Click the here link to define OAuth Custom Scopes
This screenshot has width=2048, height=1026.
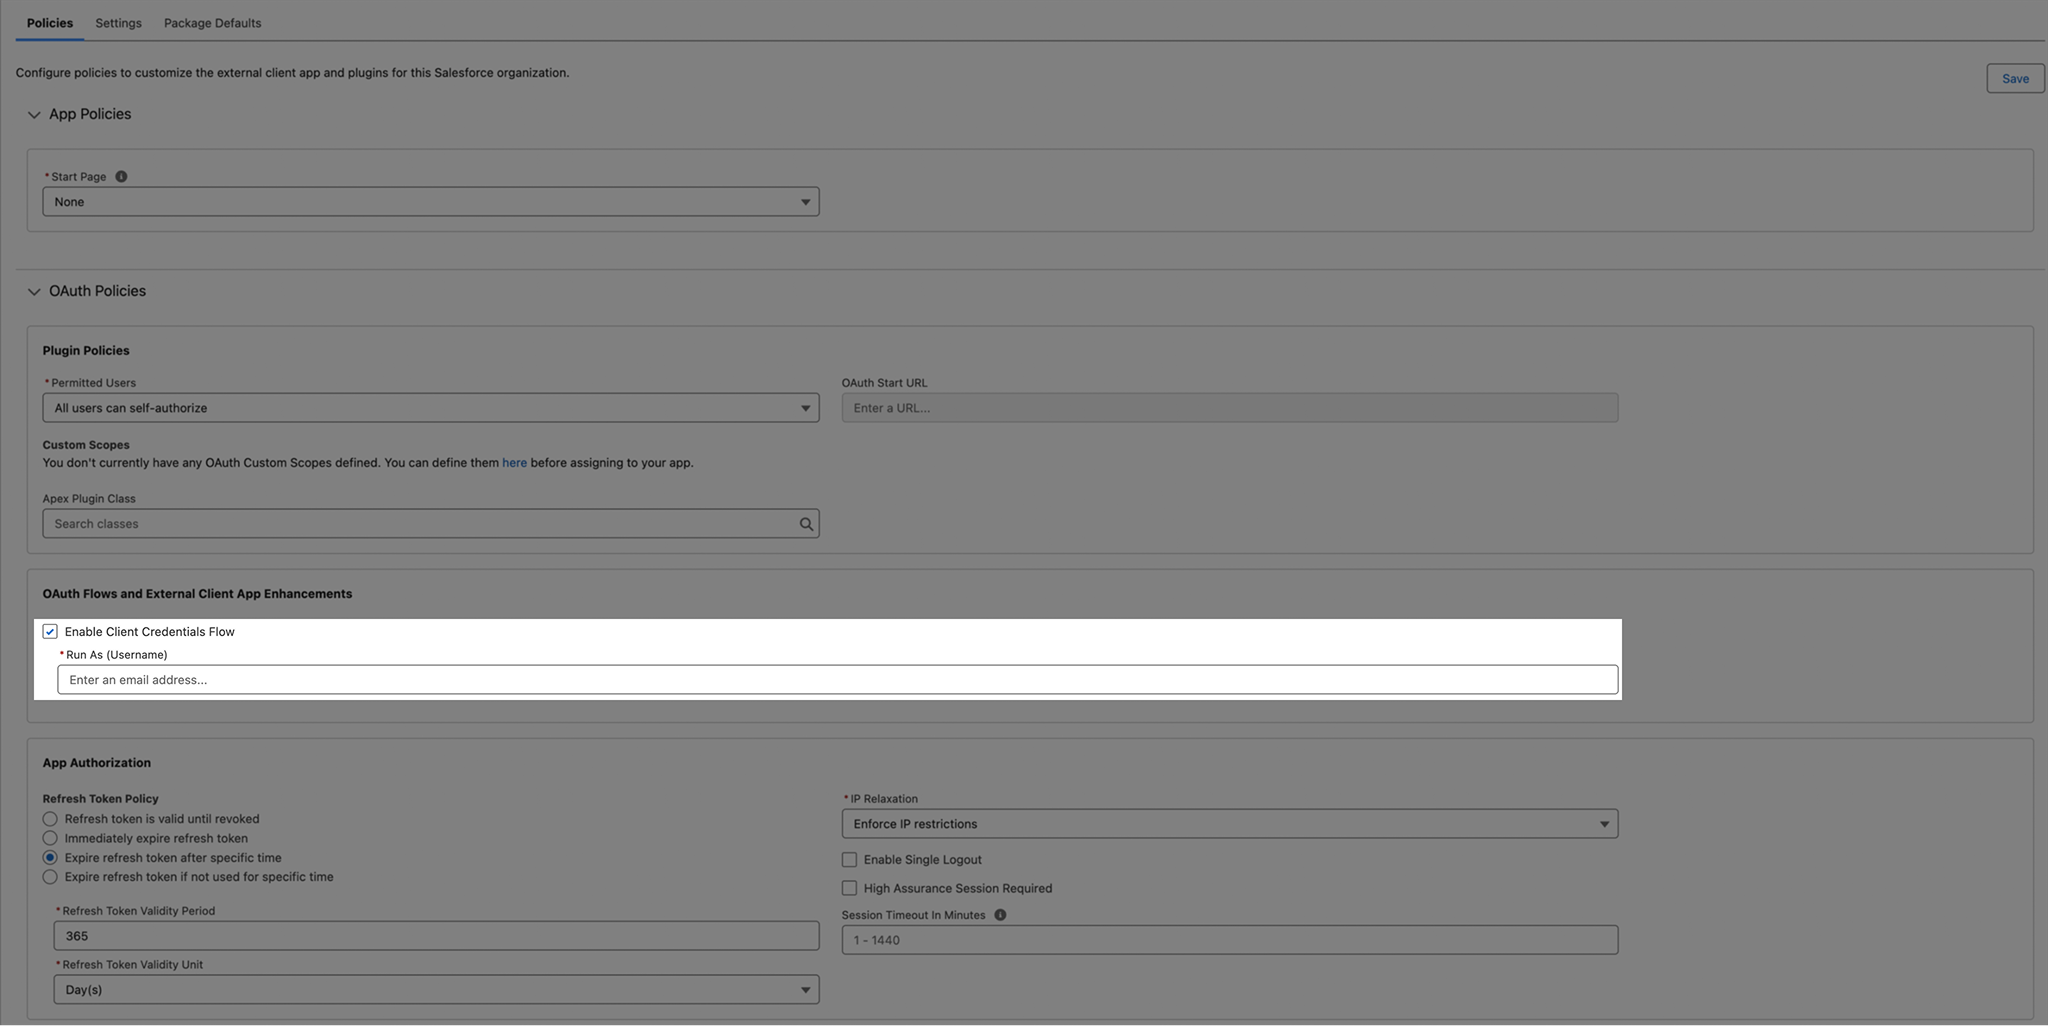[x=514, y=462]
